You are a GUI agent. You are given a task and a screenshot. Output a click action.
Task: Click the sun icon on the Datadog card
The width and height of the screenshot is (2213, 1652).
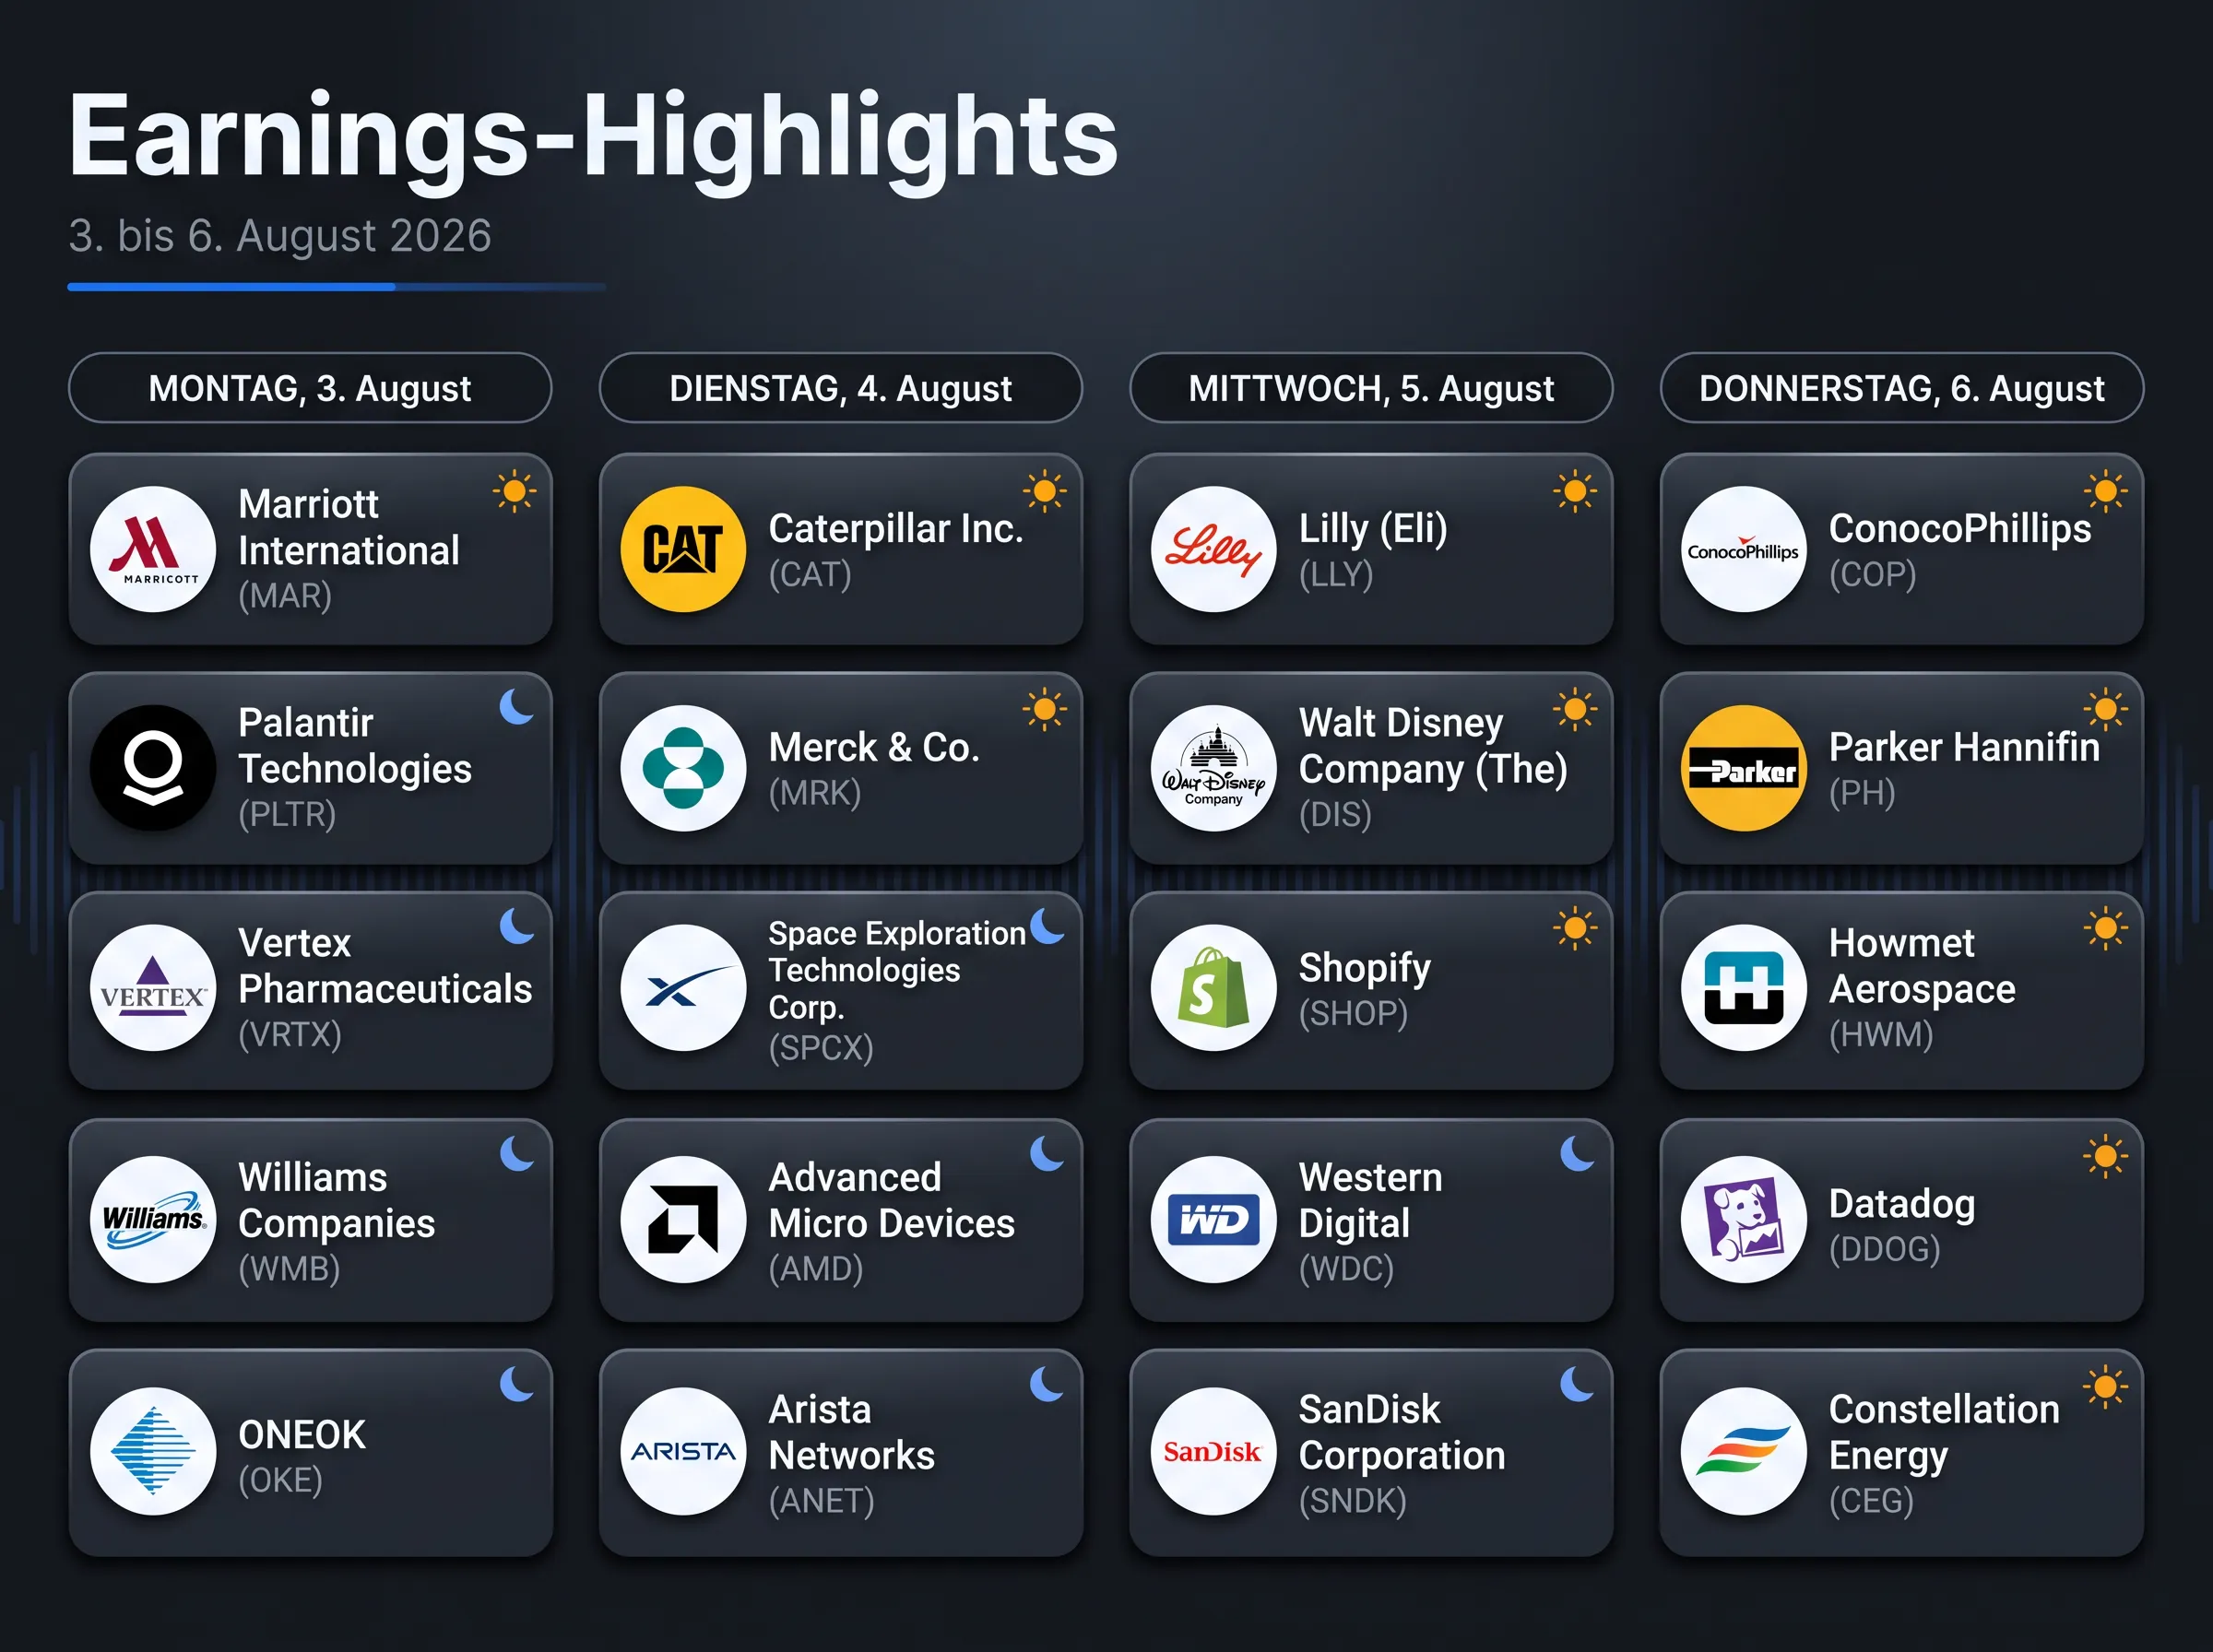tap(2105, 1157)
